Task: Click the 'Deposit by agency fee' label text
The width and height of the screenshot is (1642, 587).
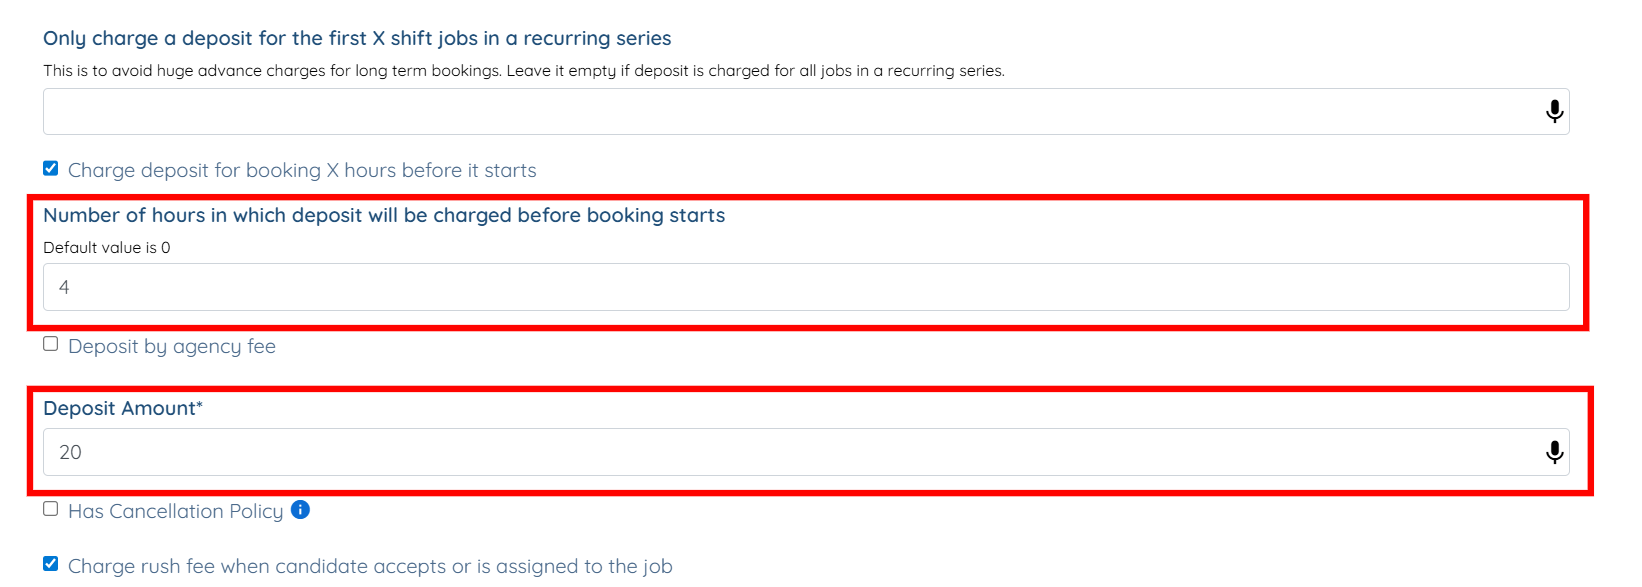Action: pos(172,346)
